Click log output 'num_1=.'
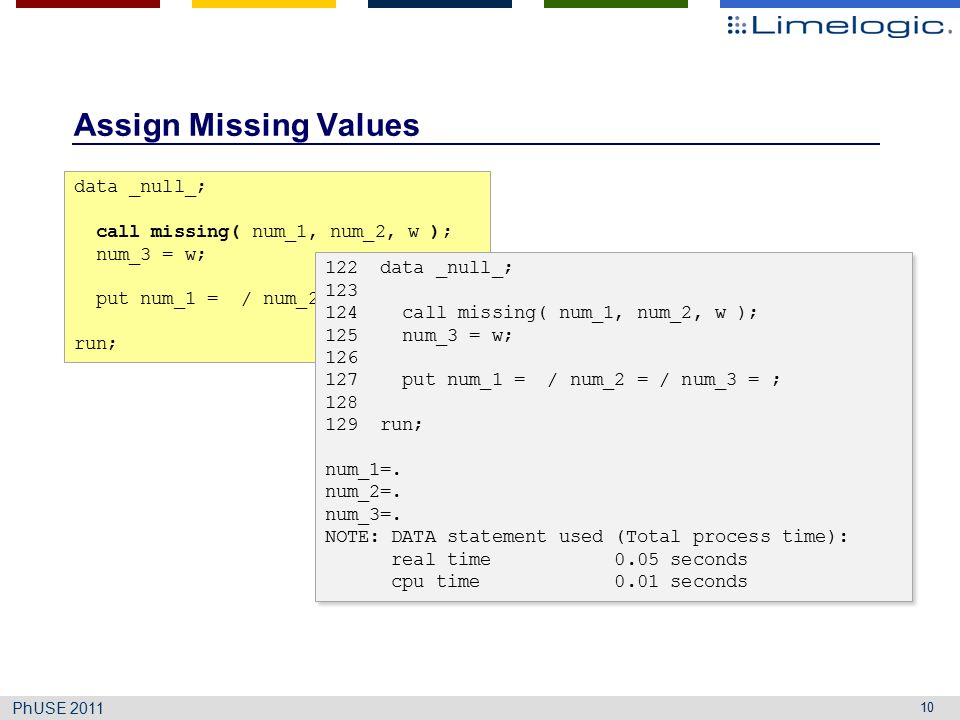Screen dimensions: 960x720 click(362, 470)
